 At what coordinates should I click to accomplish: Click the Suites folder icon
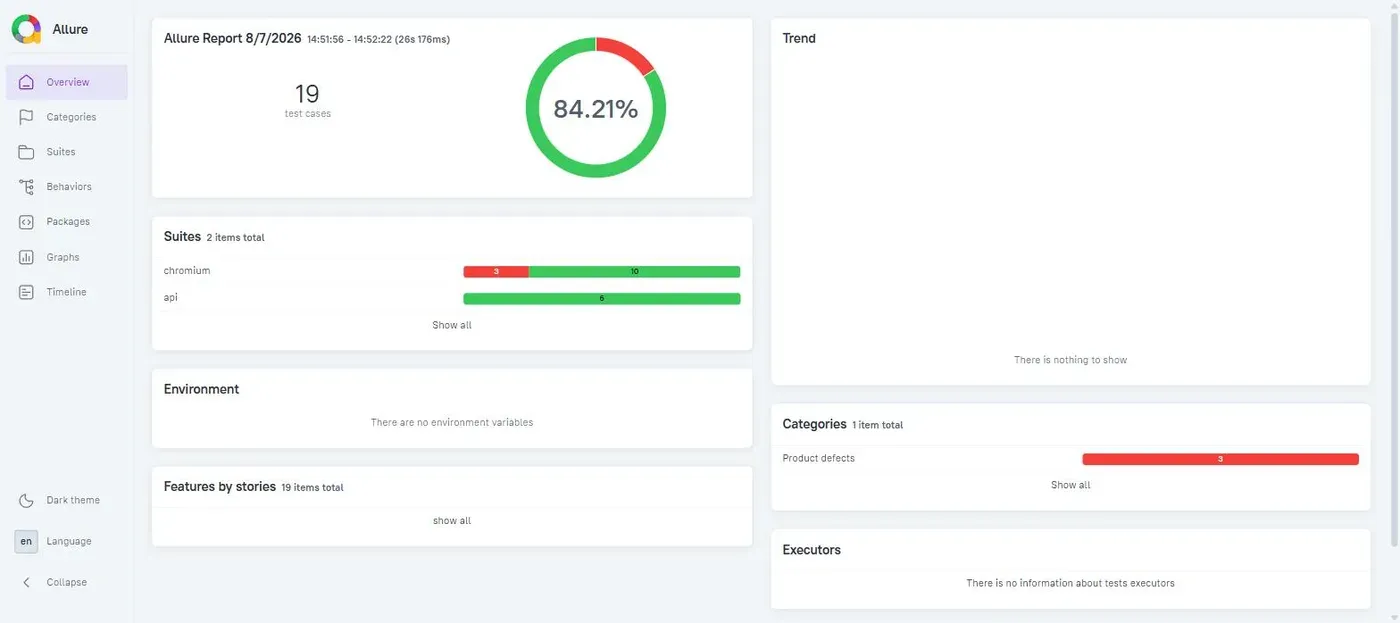point(27,152)
